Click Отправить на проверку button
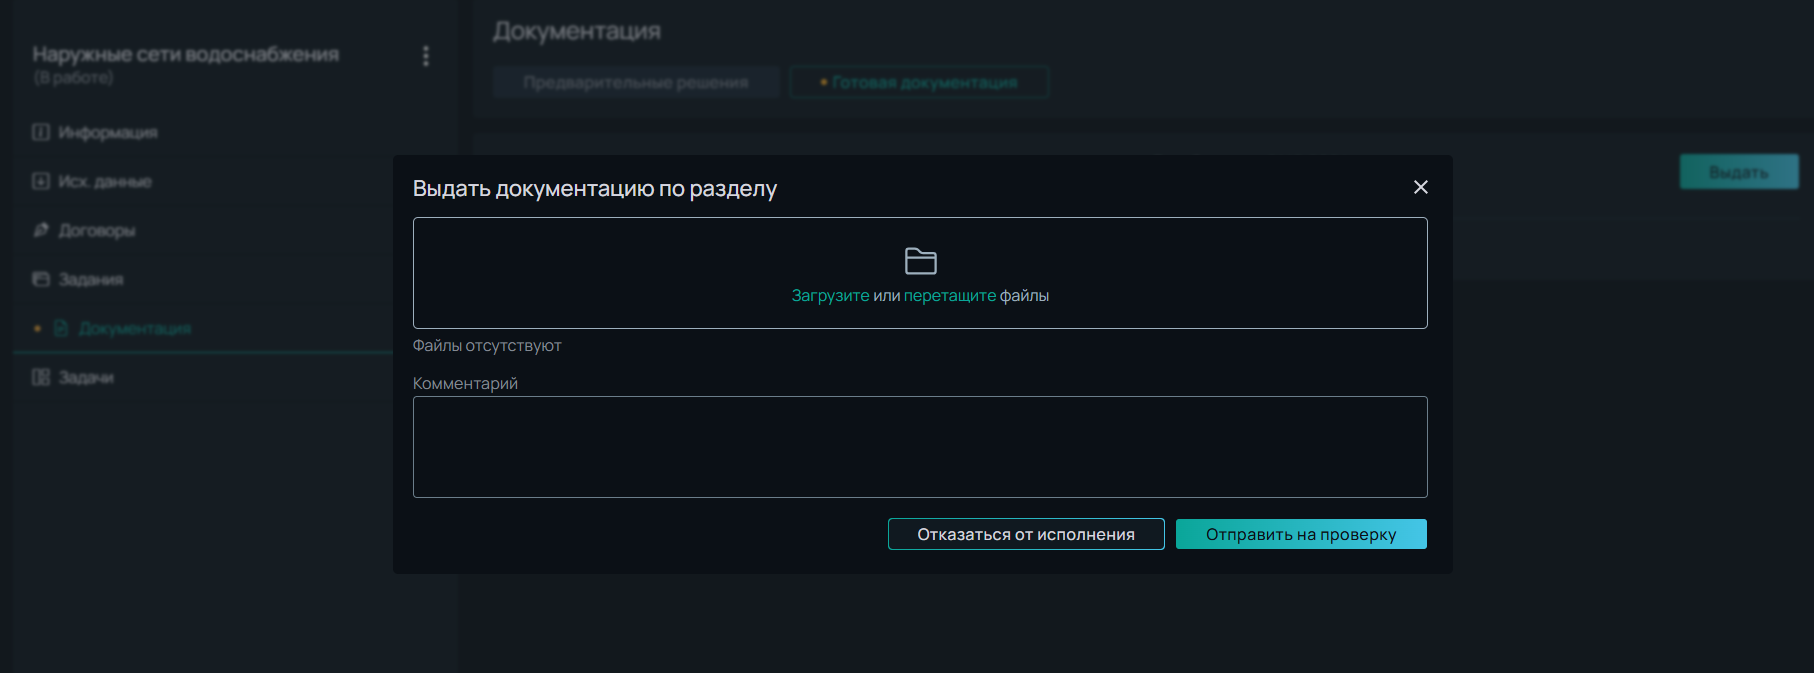The width and height of the screenshot is (1814, 673). point(1301,534)
